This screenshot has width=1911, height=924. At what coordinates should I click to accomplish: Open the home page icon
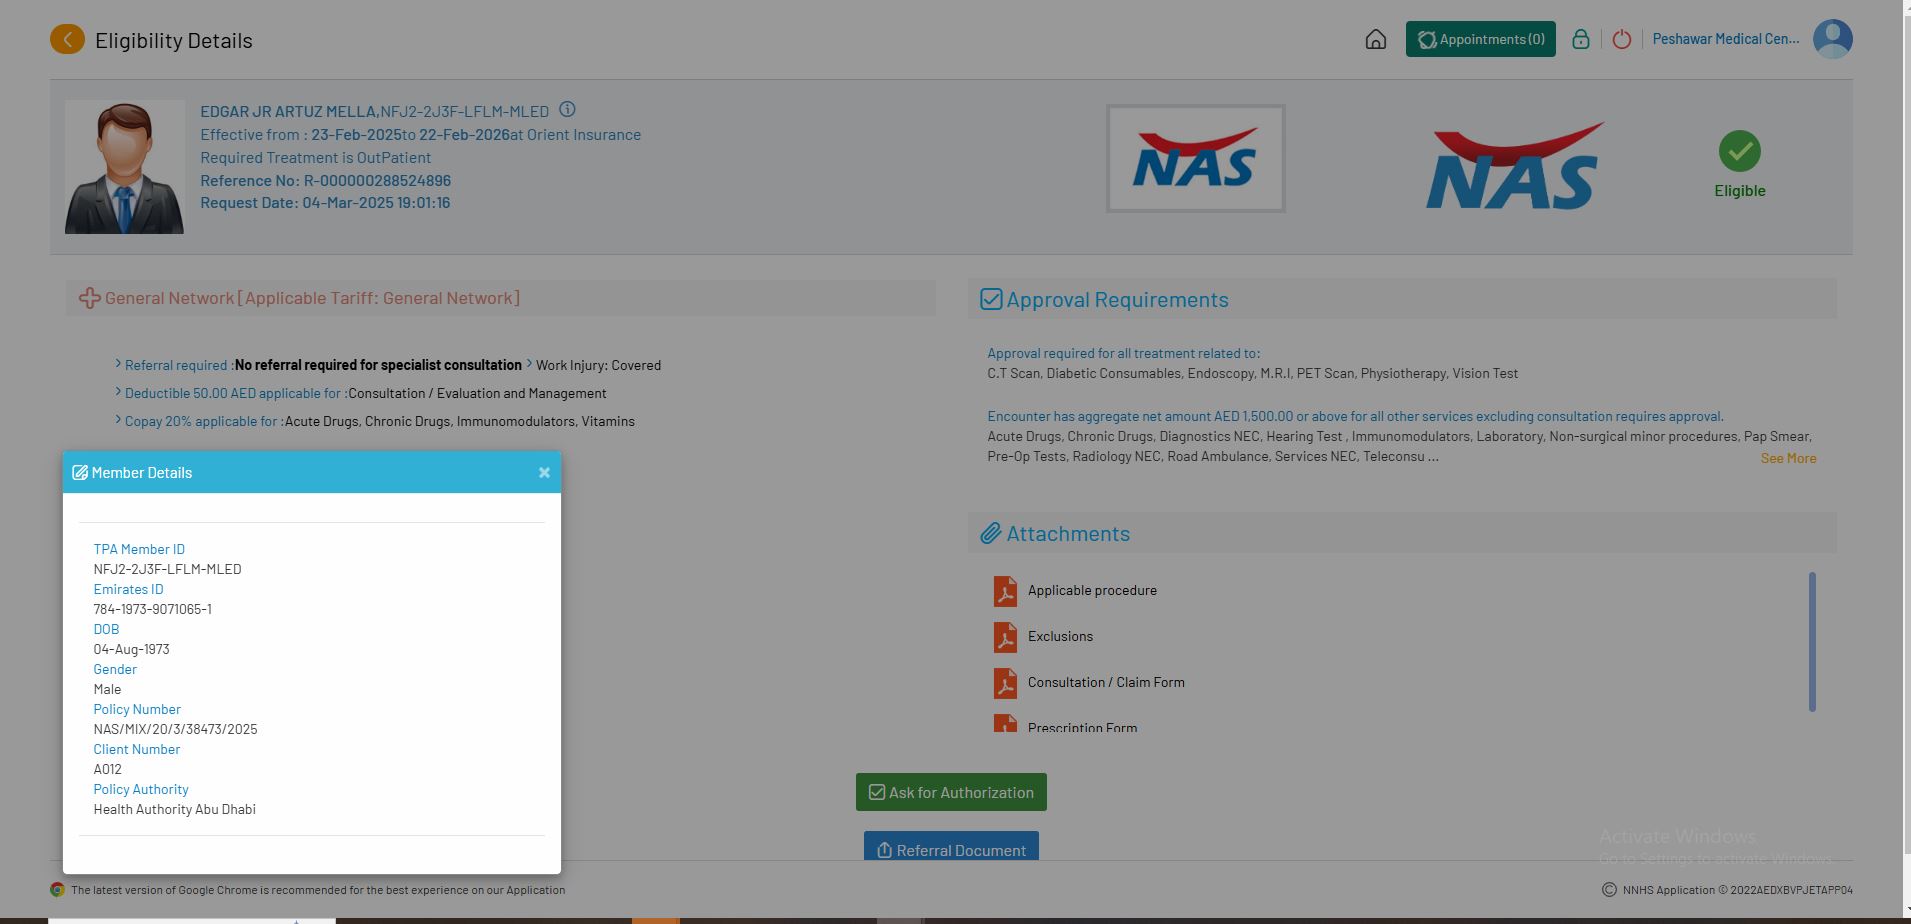[x=1376, y=39]
